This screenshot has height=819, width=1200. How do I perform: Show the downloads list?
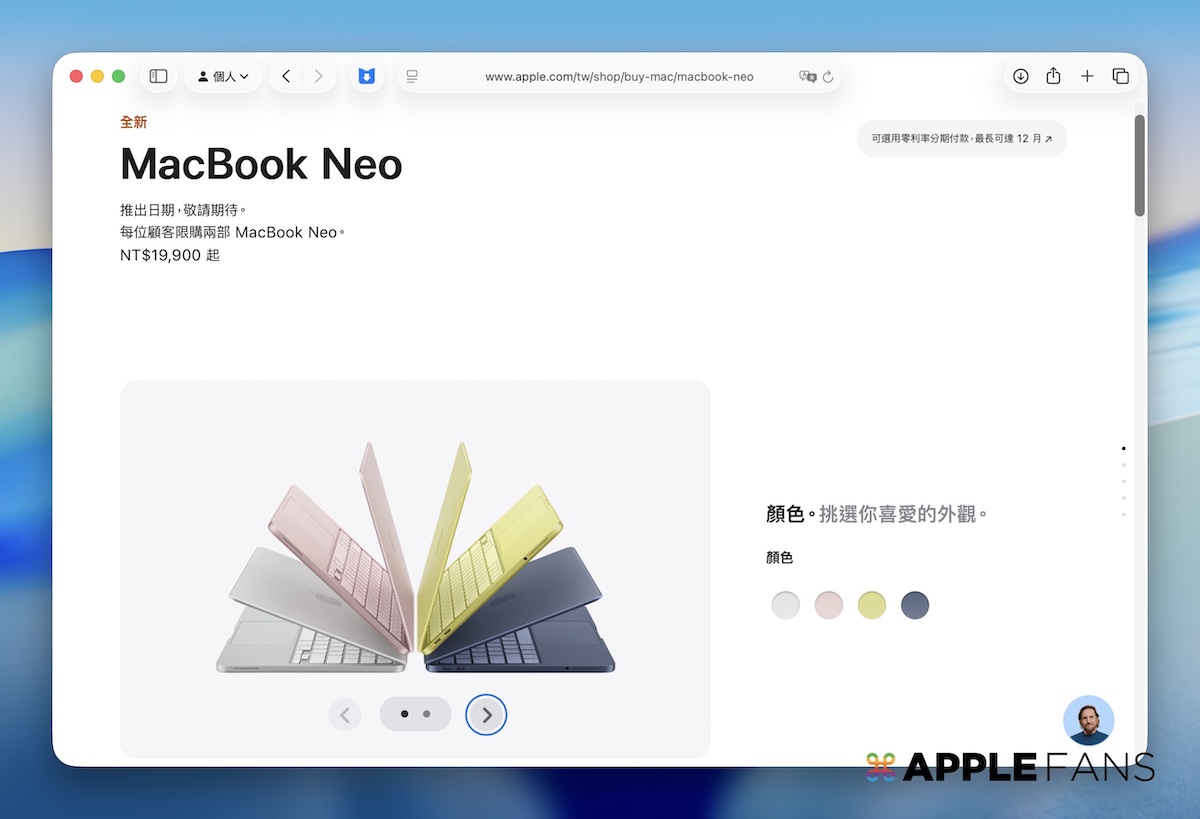(1020, 76)
